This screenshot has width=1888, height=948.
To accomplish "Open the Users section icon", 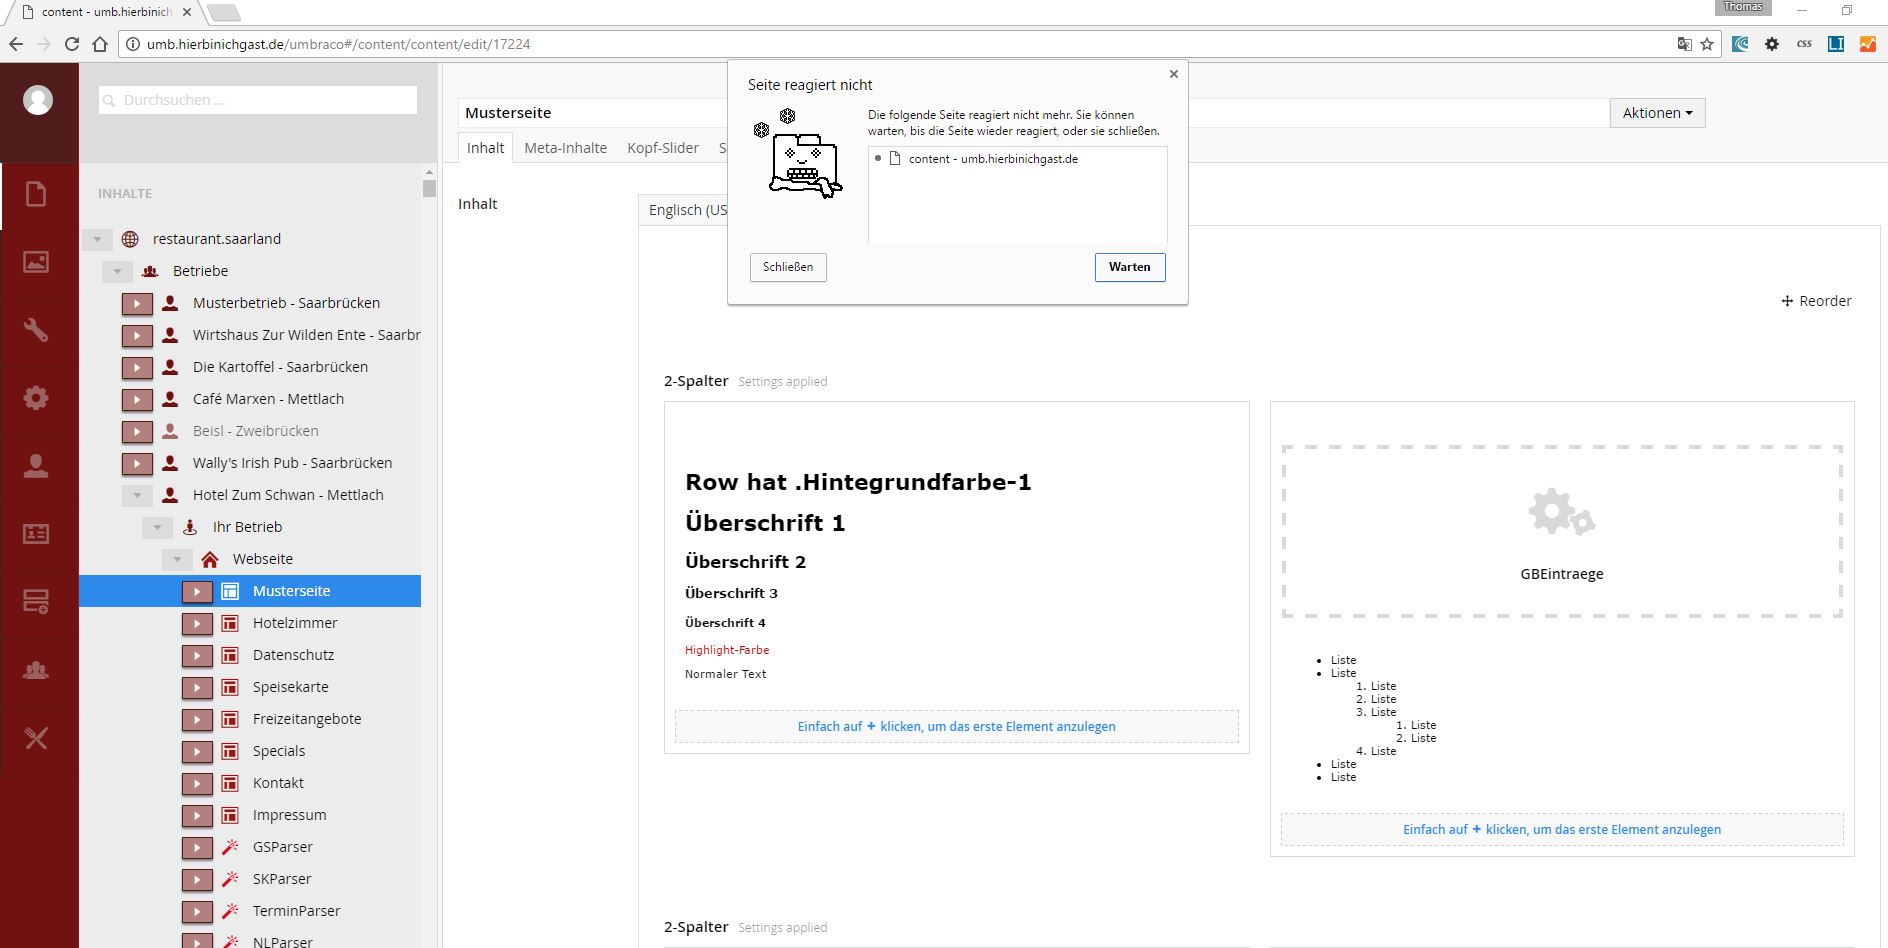I will pyautogui.click(x=36, y=466).
